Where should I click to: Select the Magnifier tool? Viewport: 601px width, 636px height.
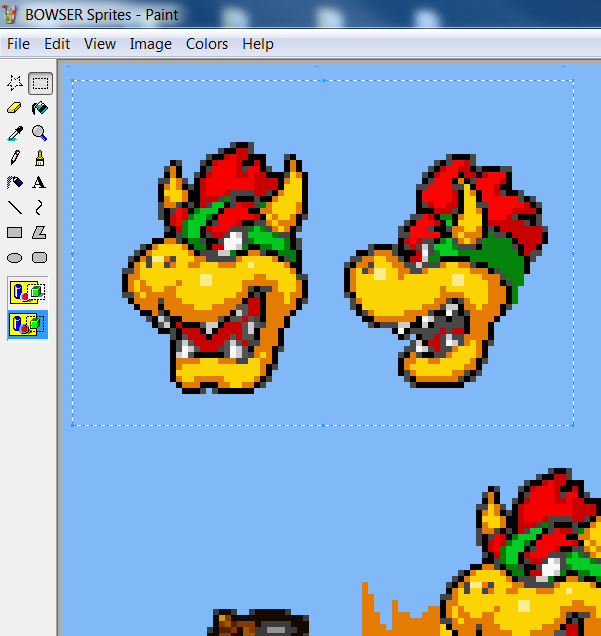coord(40,133)
